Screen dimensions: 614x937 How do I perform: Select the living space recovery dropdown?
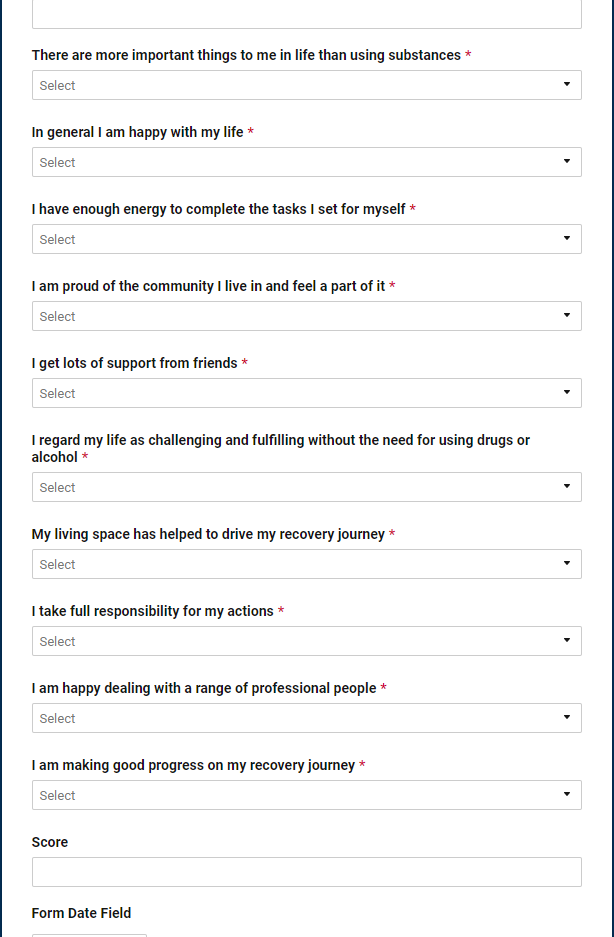(x=307, y=564)
